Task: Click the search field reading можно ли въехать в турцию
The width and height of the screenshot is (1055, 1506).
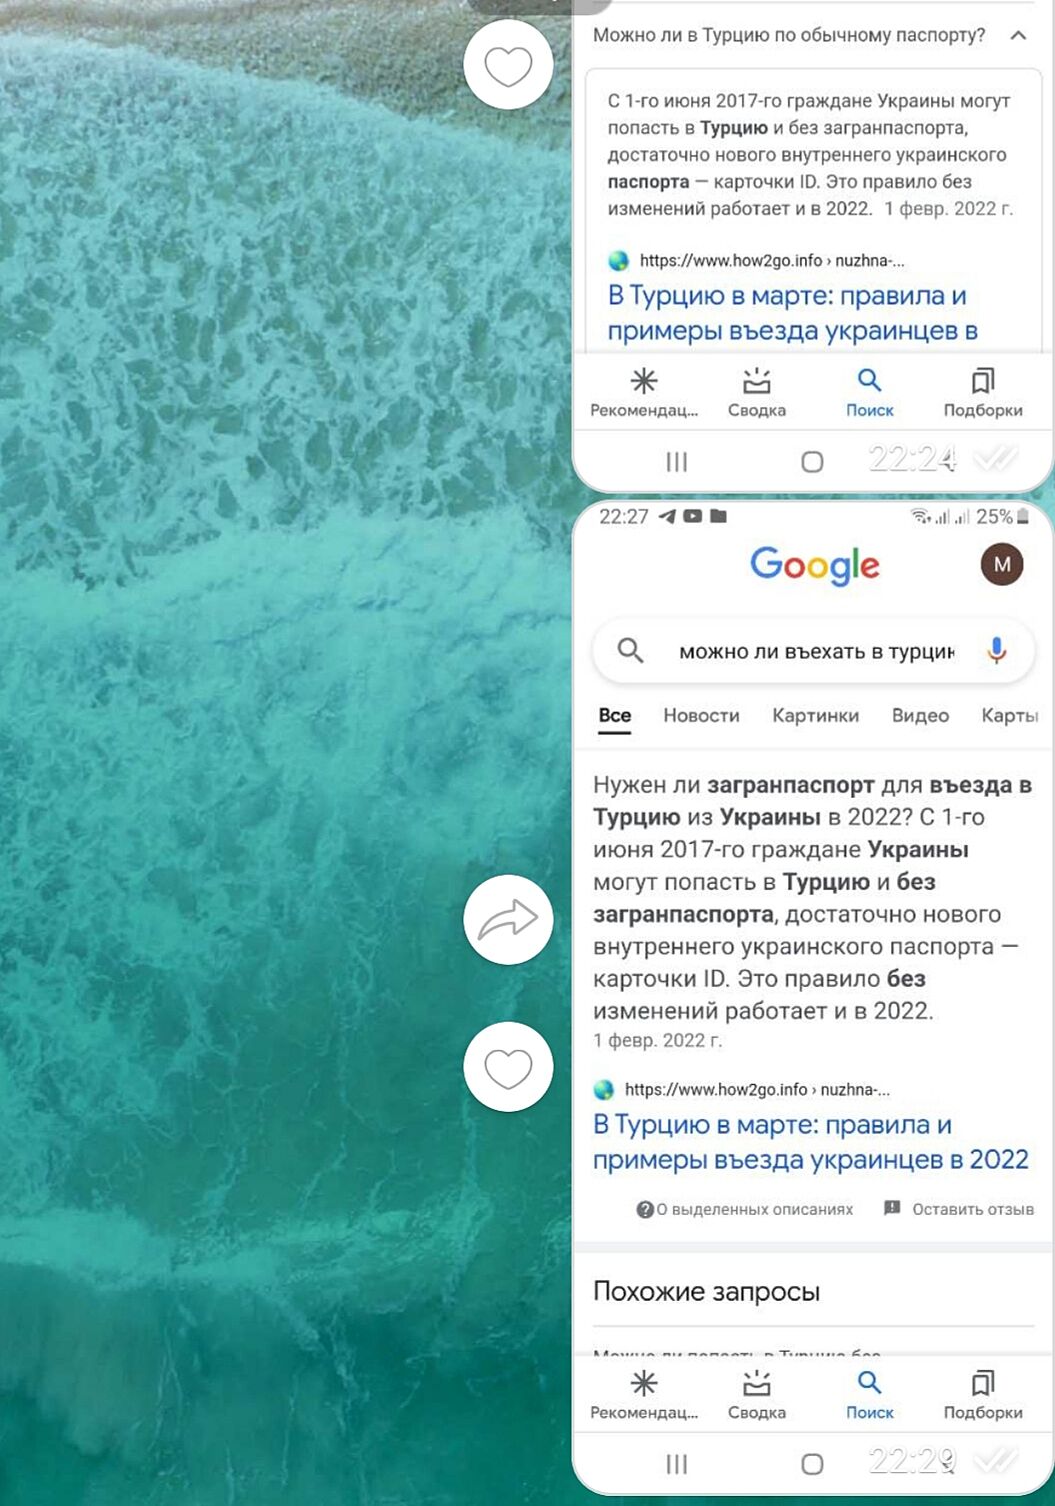Action: pyautogui.click(x=813, y=651)
